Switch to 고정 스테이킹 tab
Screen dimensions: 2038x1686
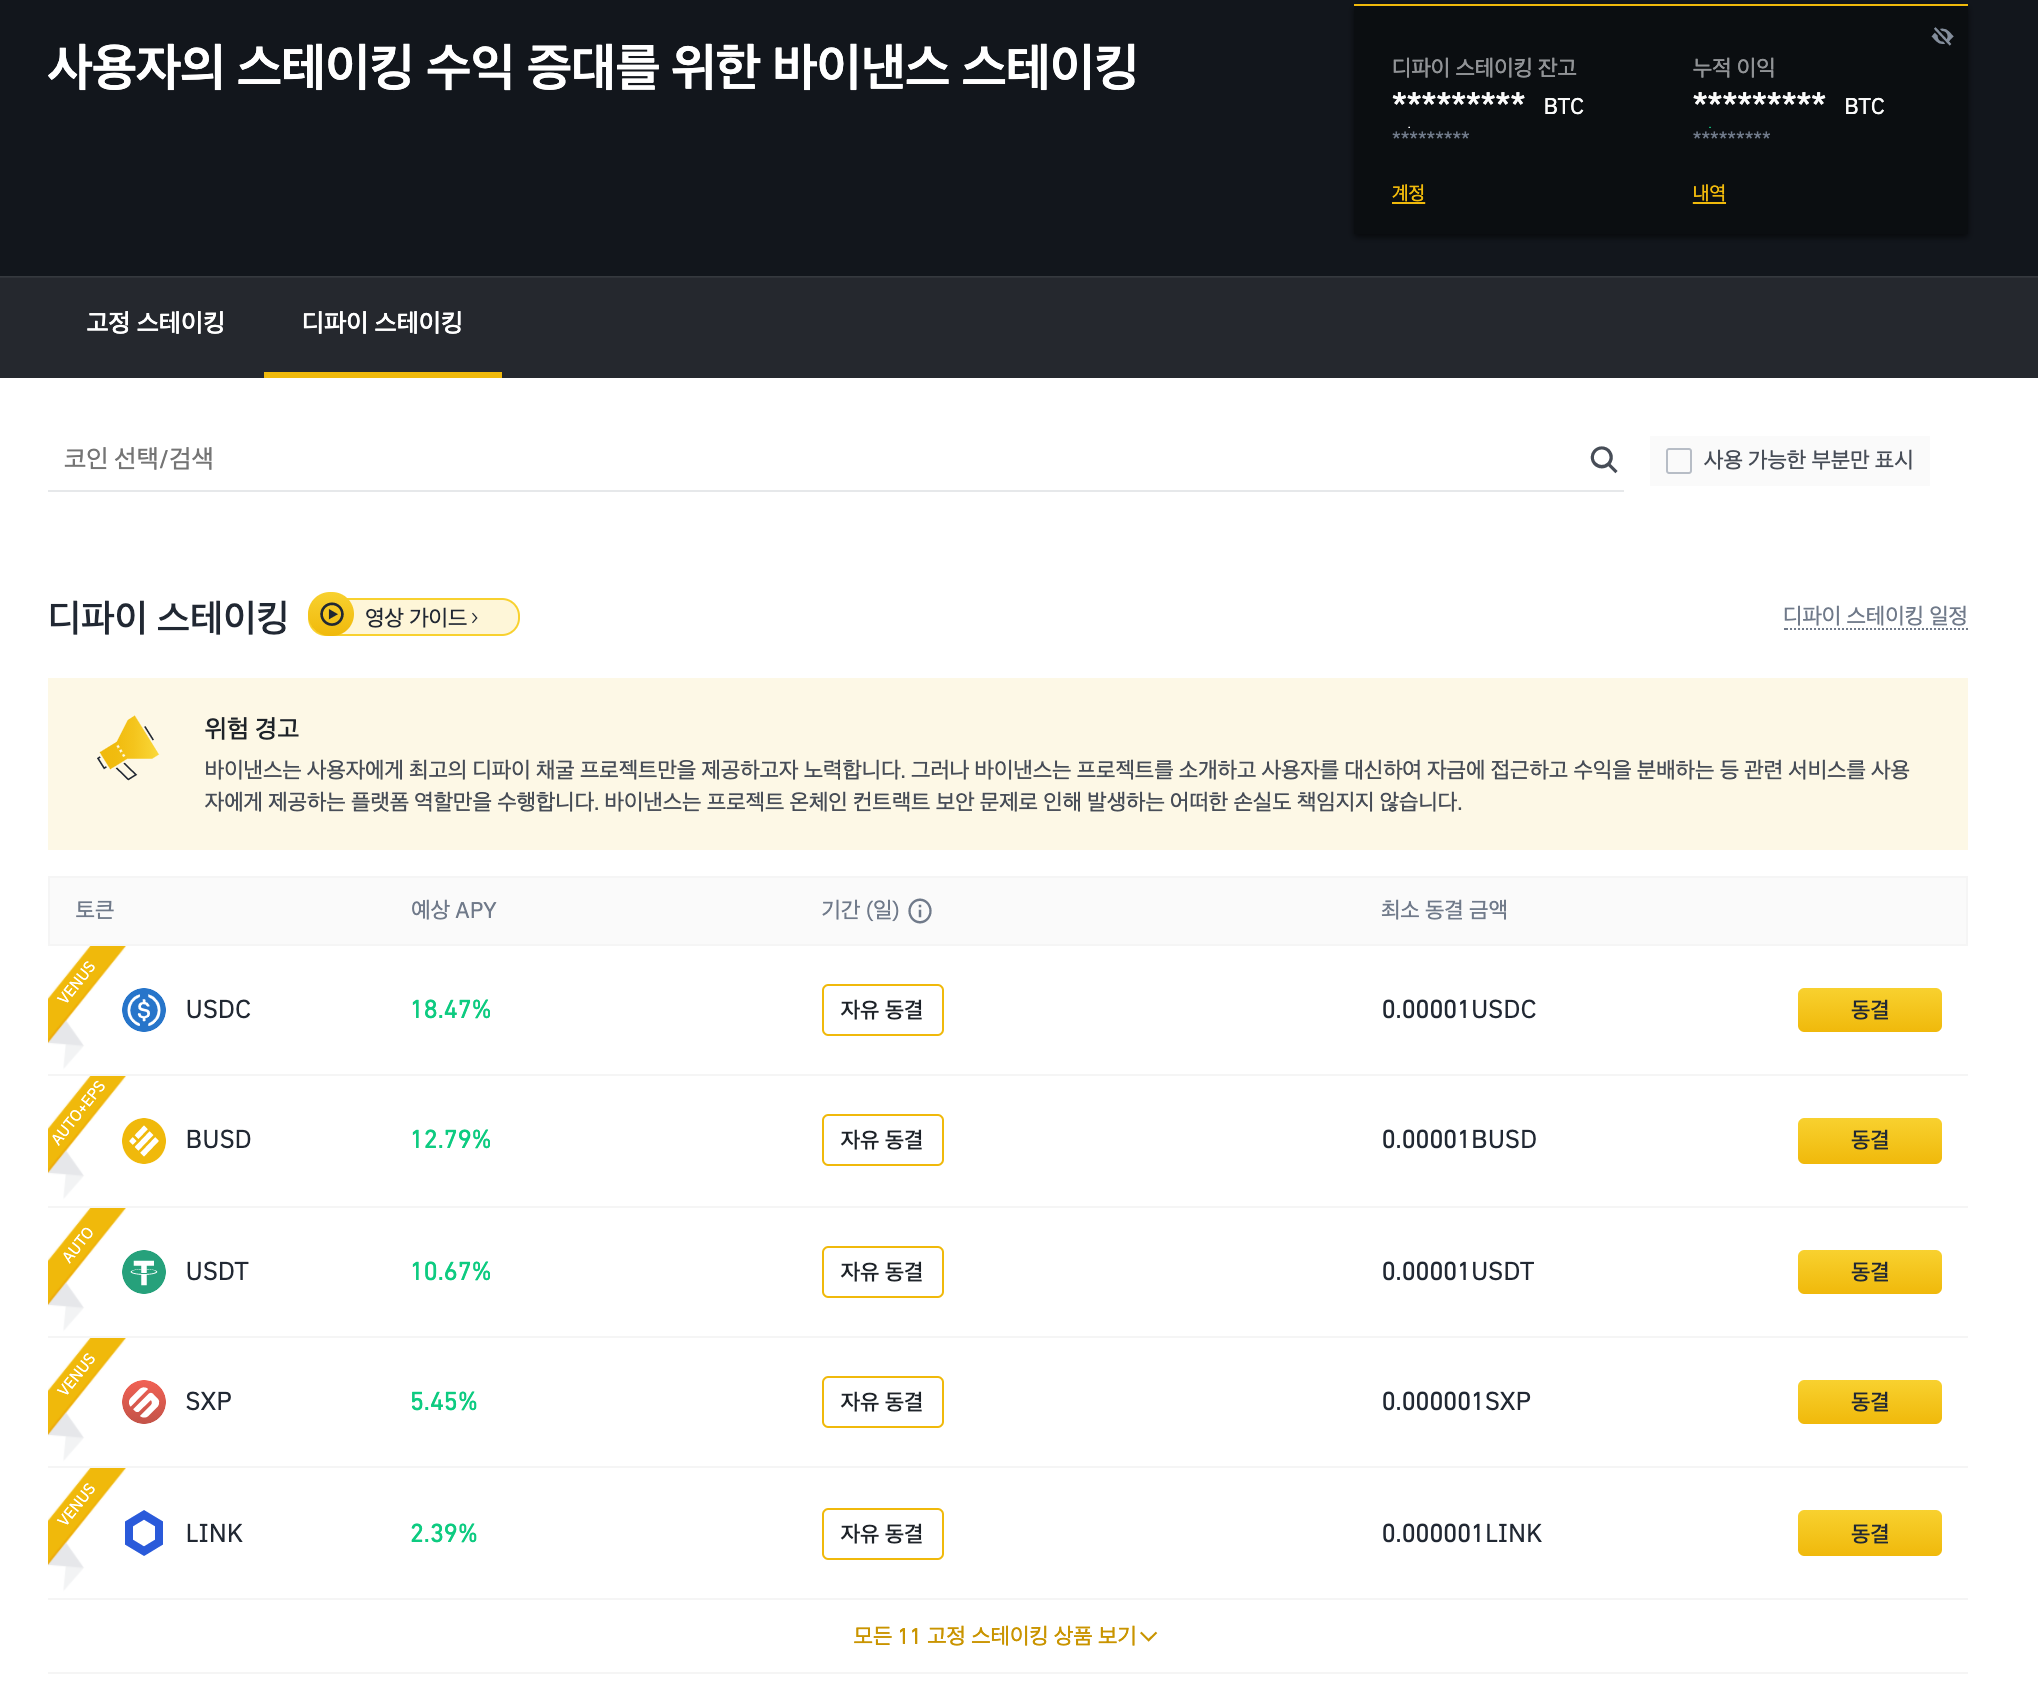[x=155, y=322]
